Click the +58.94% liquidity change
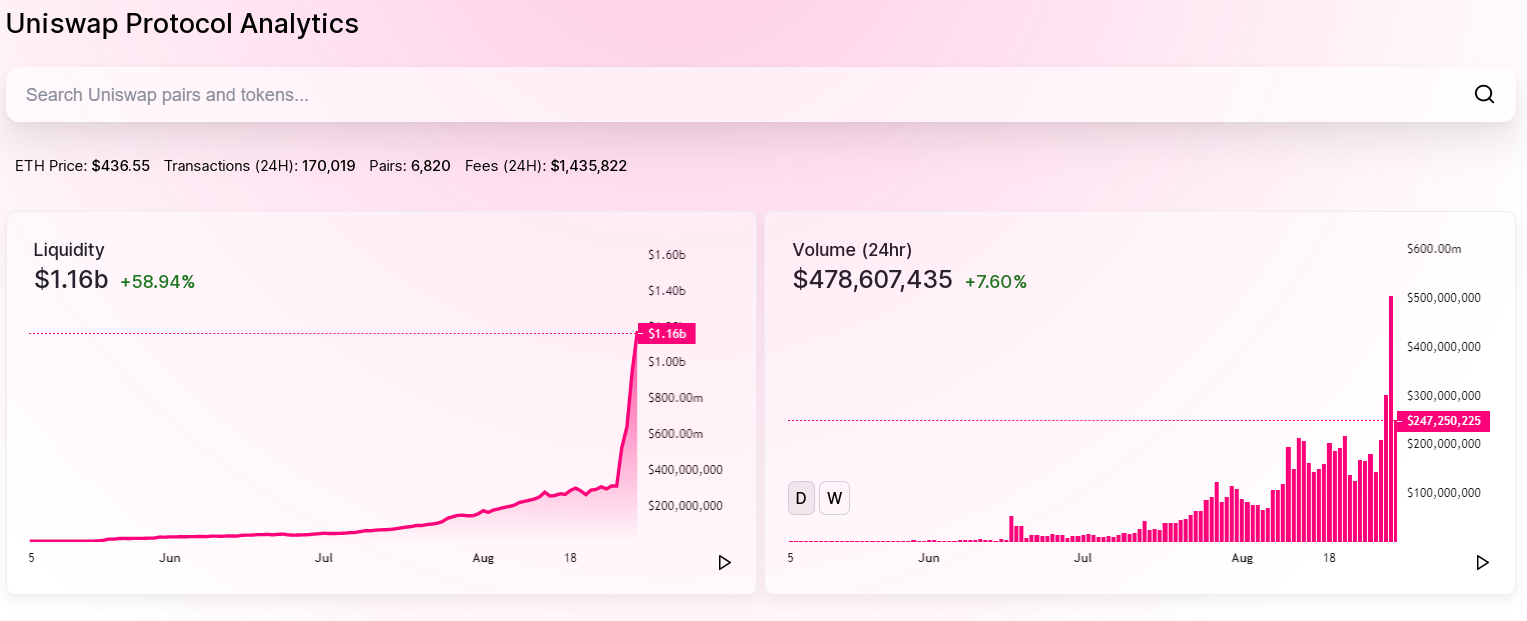The width and height of the screenshot is (1527, 621). click(157, 282)
